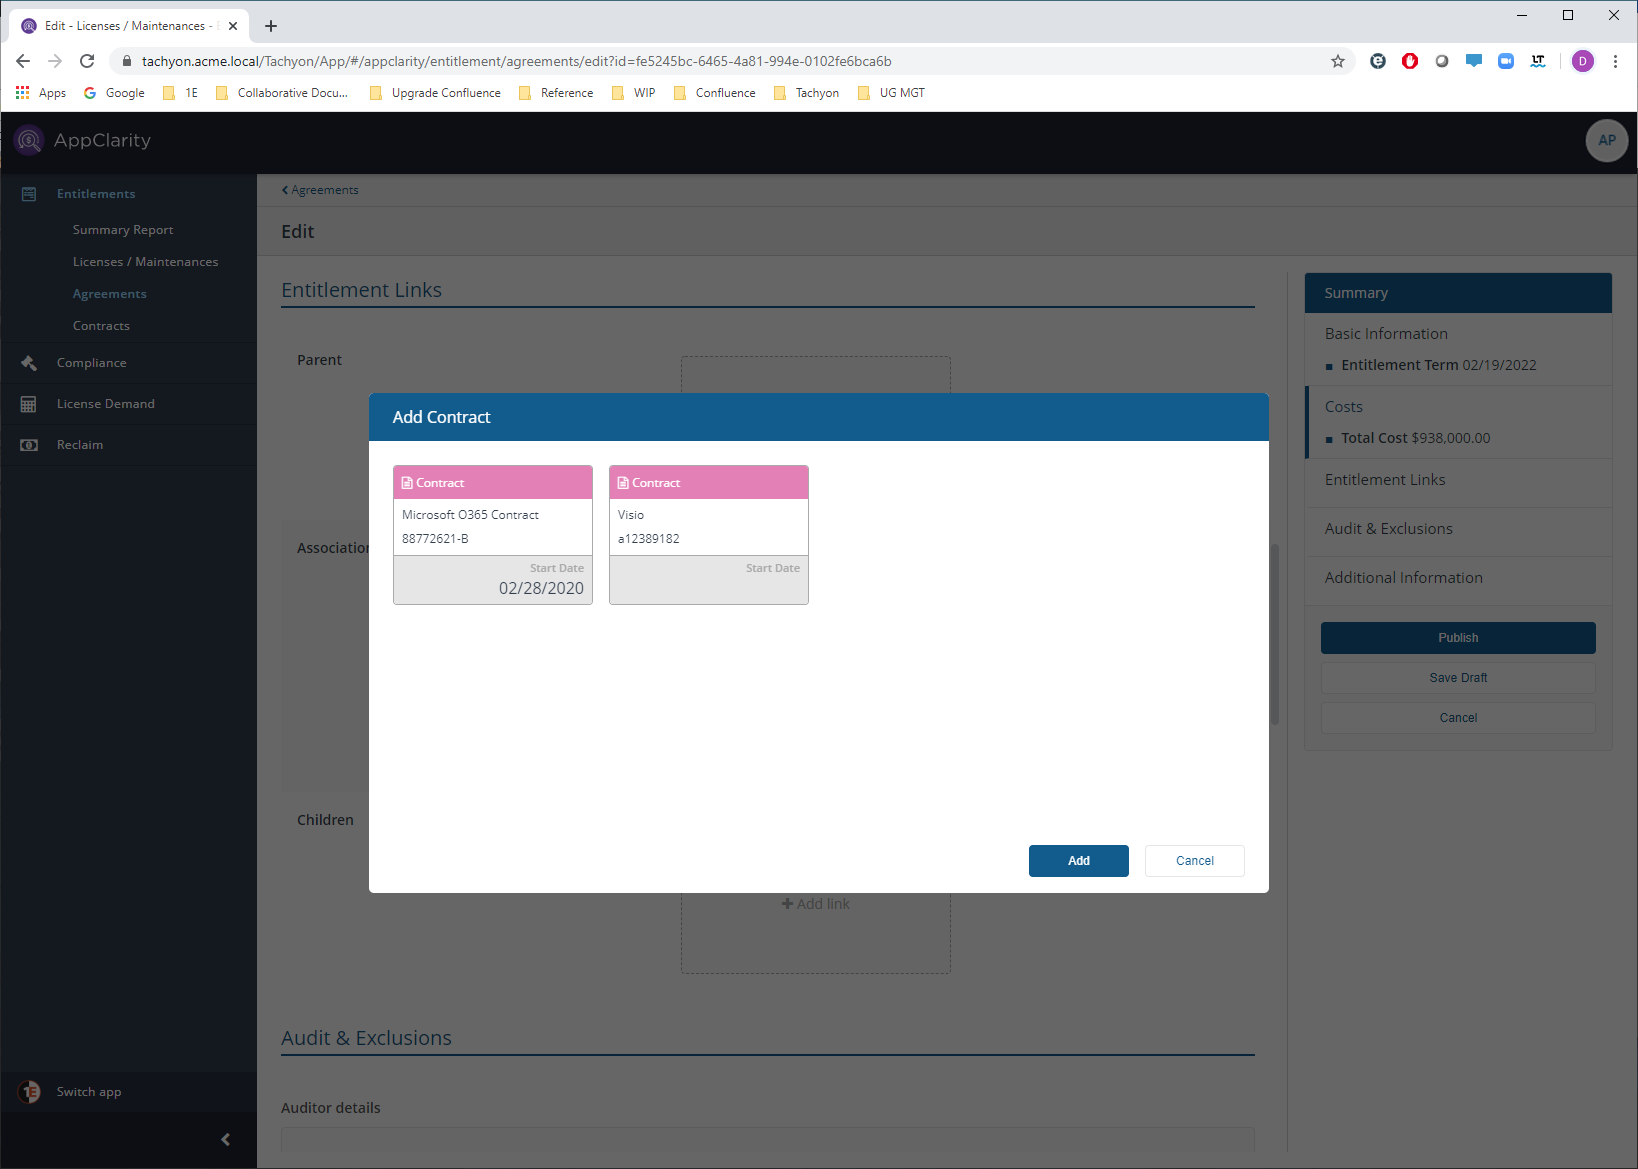1638x1169 pixels.
Task: Open the AP user avatar menu
Action: 1606,141
